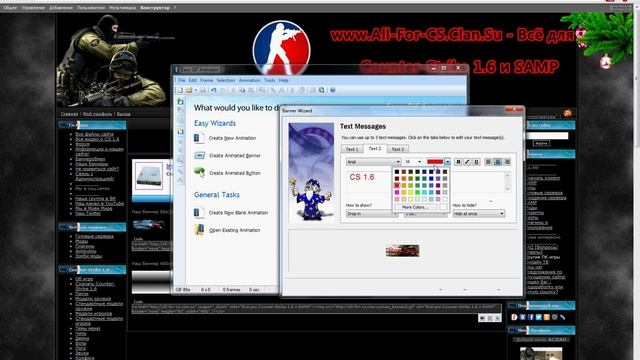Click '0 frames' in the status bar
Viewport: 640px width, 360px height.
pyautogui.click(x=231, y=289)
